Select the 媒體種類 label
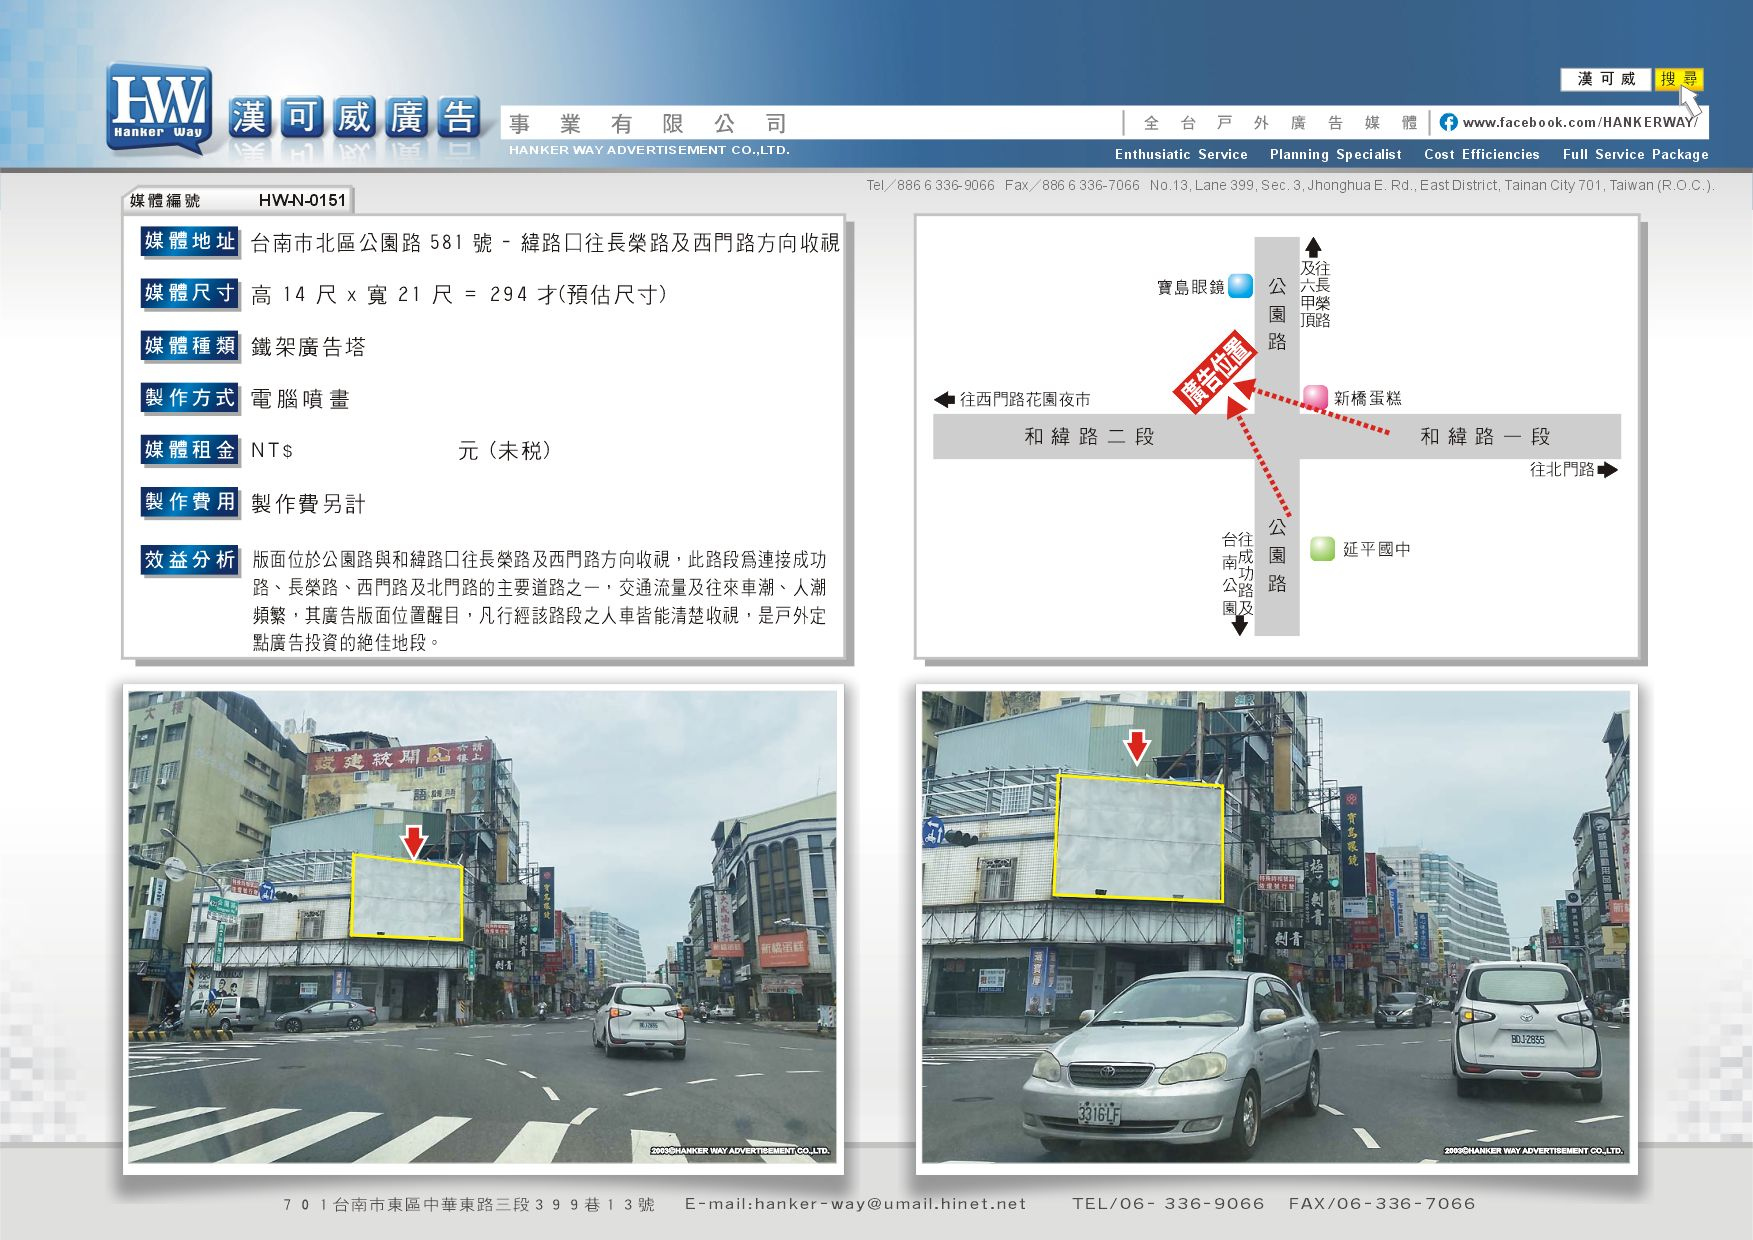The height and width of the screenshot is (1240, 1753). [x=190, y=346]
